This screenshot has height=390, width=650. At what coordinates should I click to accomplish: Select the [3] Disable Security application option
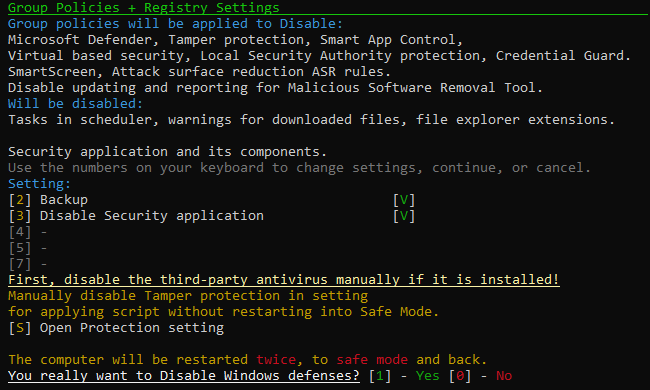click(x=136, y=216)
